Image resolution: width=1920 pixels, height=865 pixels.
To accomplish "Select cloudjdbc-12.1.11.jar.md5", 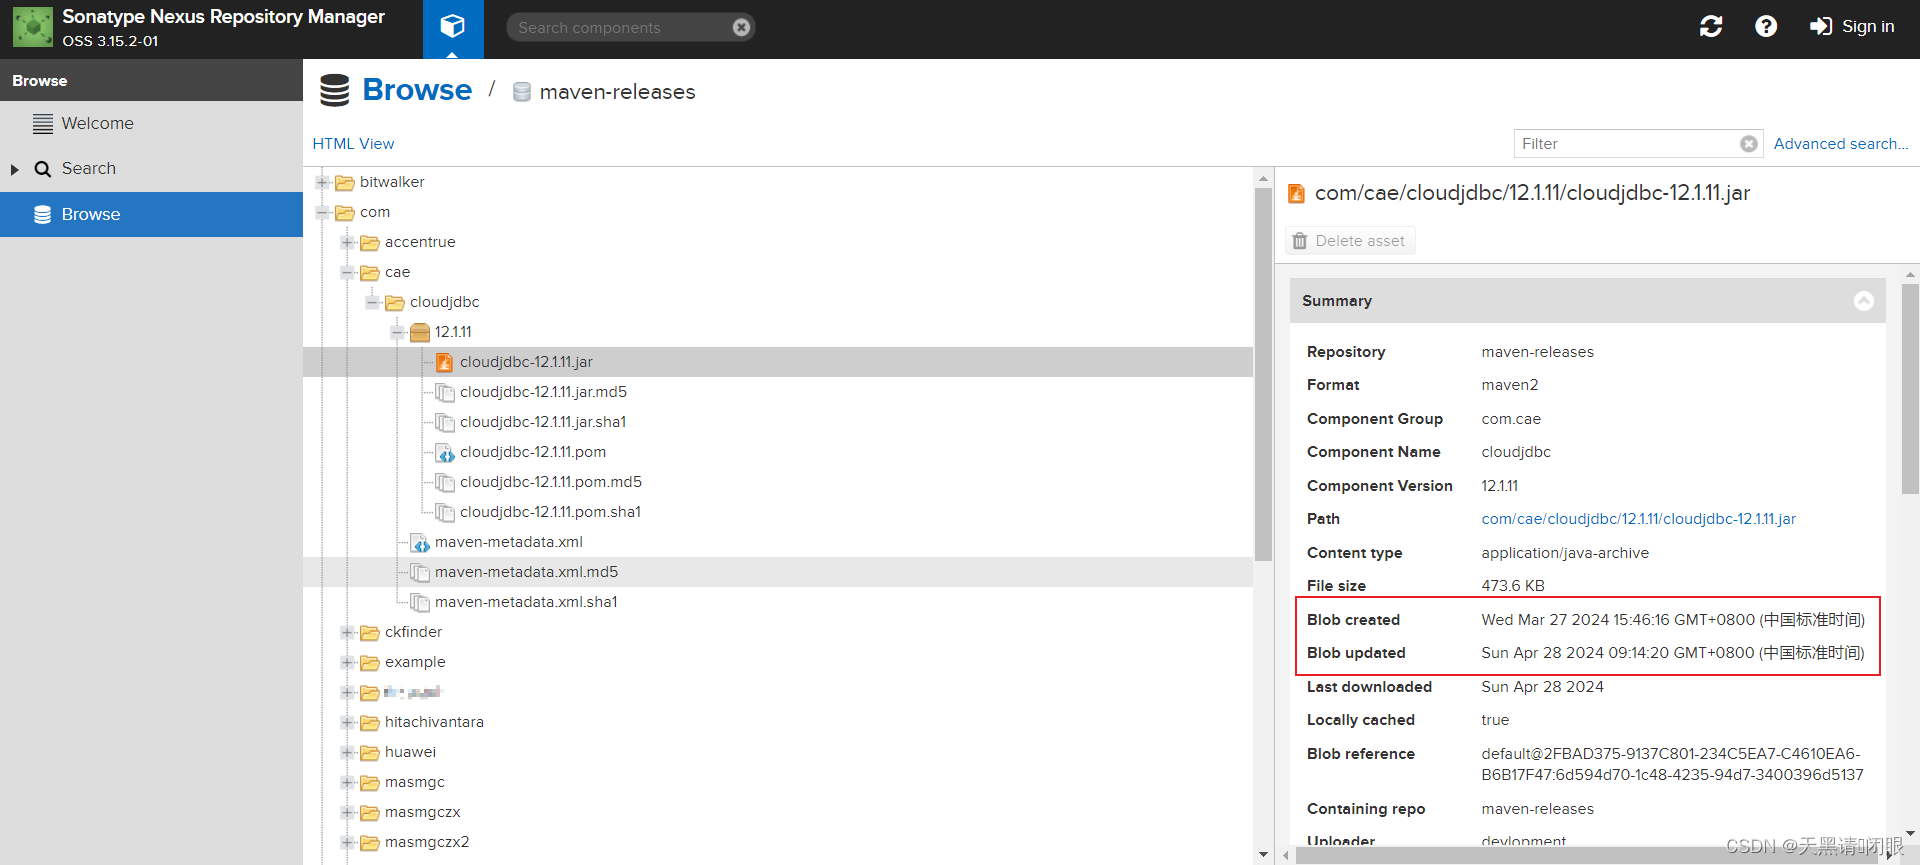I will (543, 392).
